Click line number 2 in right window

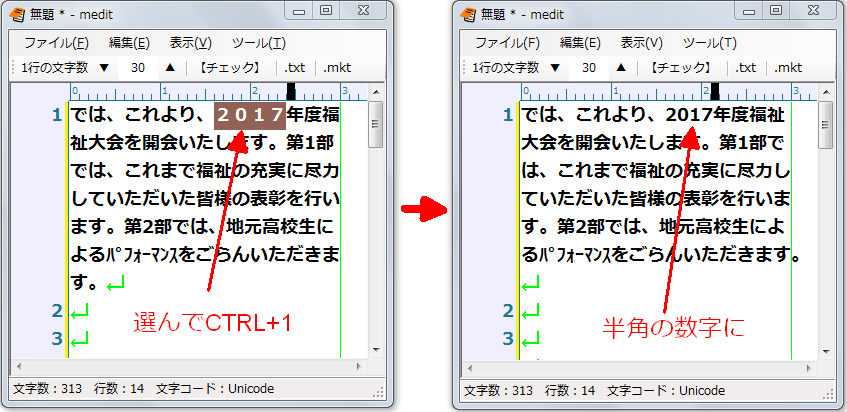tap(508, 310)
